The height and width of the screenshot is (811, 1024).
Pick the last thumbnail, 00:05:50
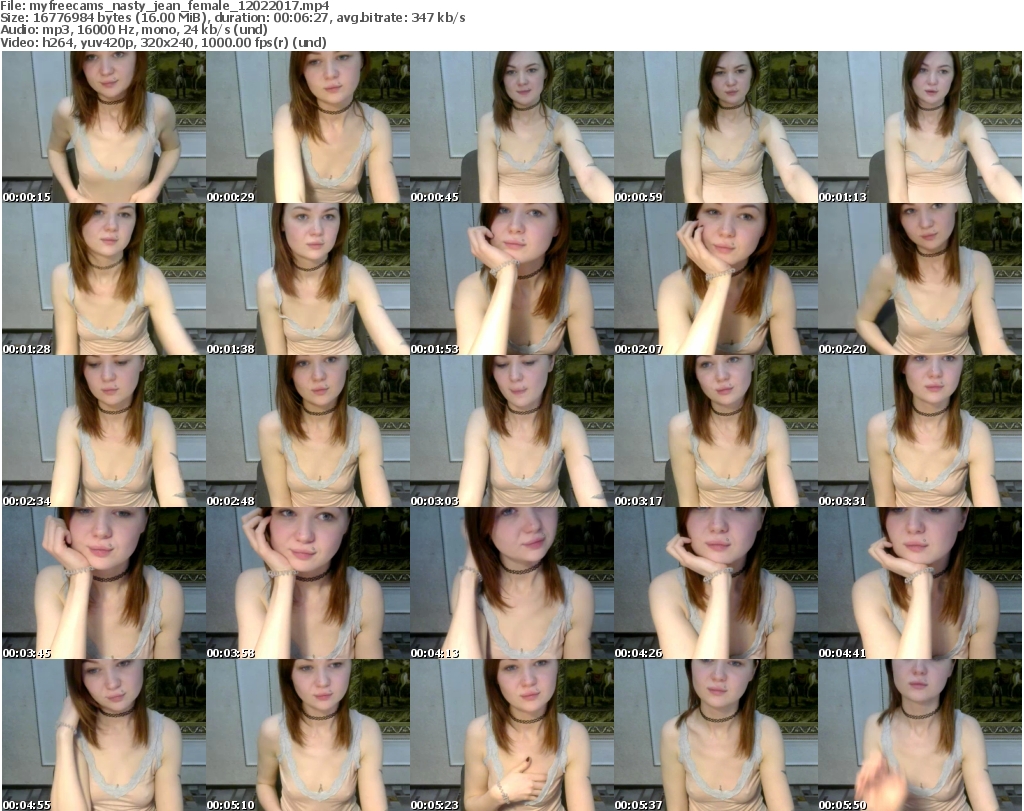click(x=920, y=735)
